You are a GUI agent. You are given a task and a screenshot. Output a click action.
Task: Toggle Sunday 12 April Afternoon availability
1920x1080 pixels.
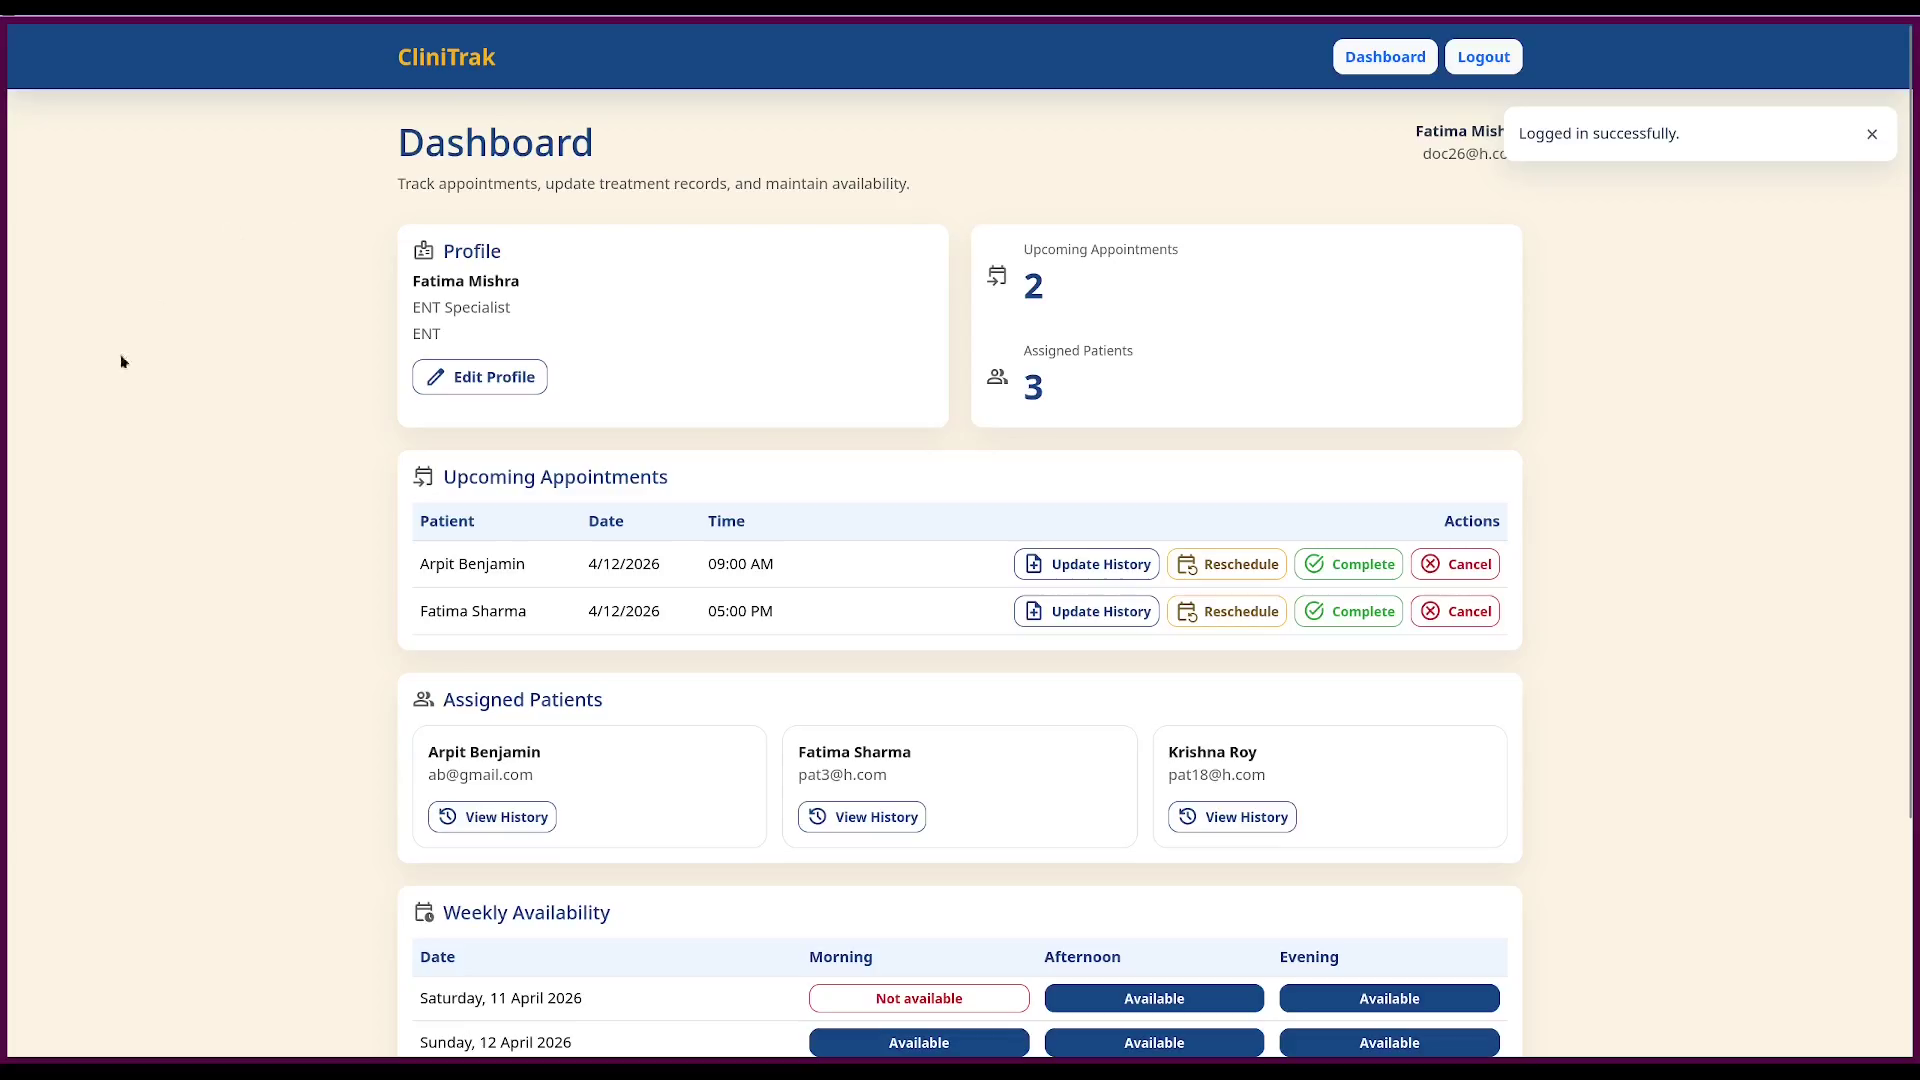1154,1042
